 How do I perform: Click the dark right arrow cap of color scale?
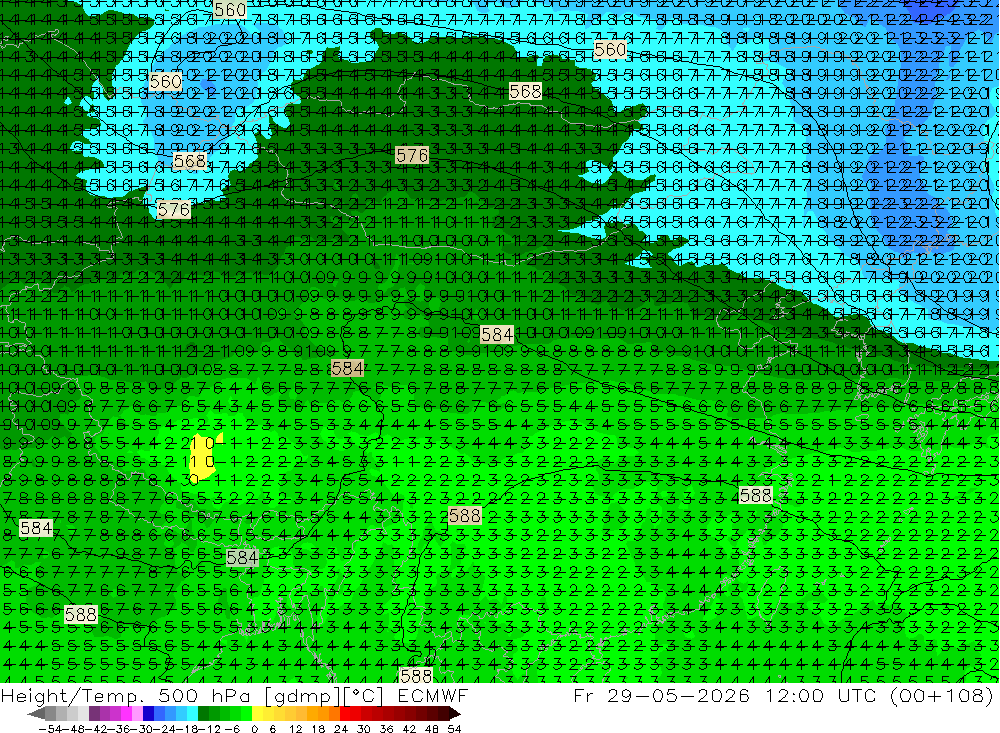pyautogui.click(x=454, y=714)
